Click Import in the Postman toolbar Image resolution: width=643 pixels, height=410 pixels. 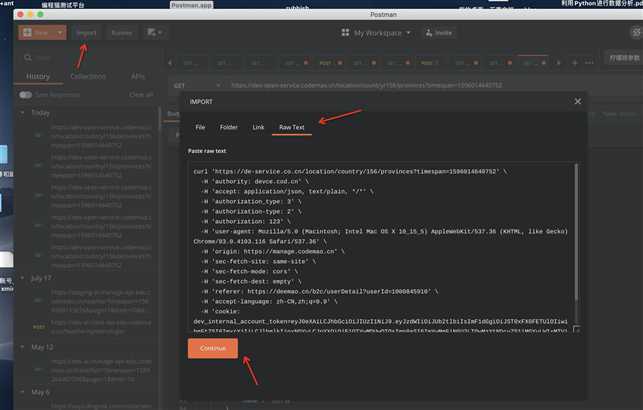(86, 33)
